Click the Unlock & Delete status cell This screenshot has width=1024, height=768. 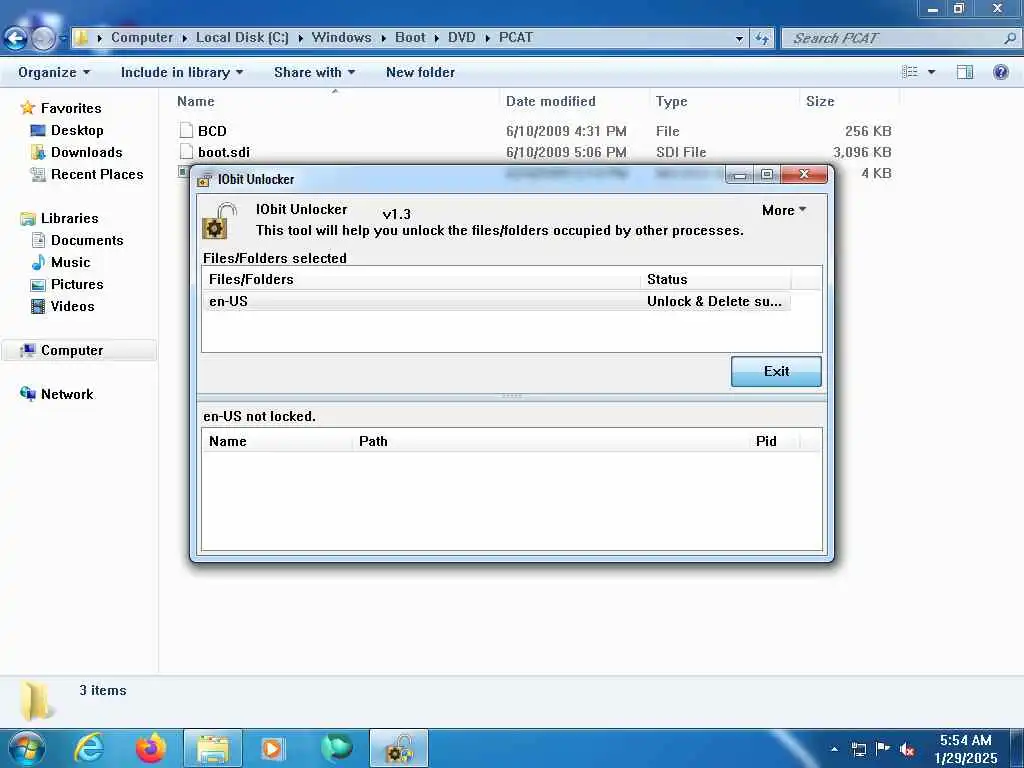point(714,301)
